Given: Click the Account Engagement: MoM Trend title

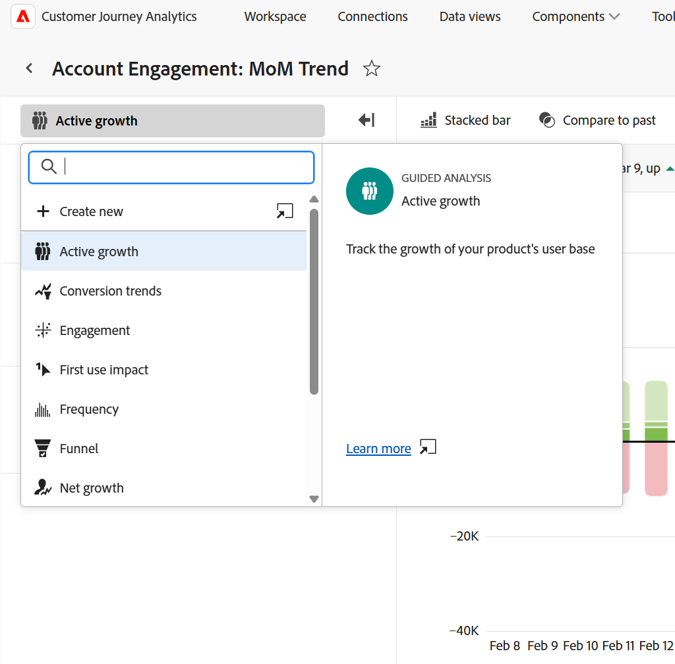Looking at the screenshot, I should pyautogui.click(x=200, y=69).
